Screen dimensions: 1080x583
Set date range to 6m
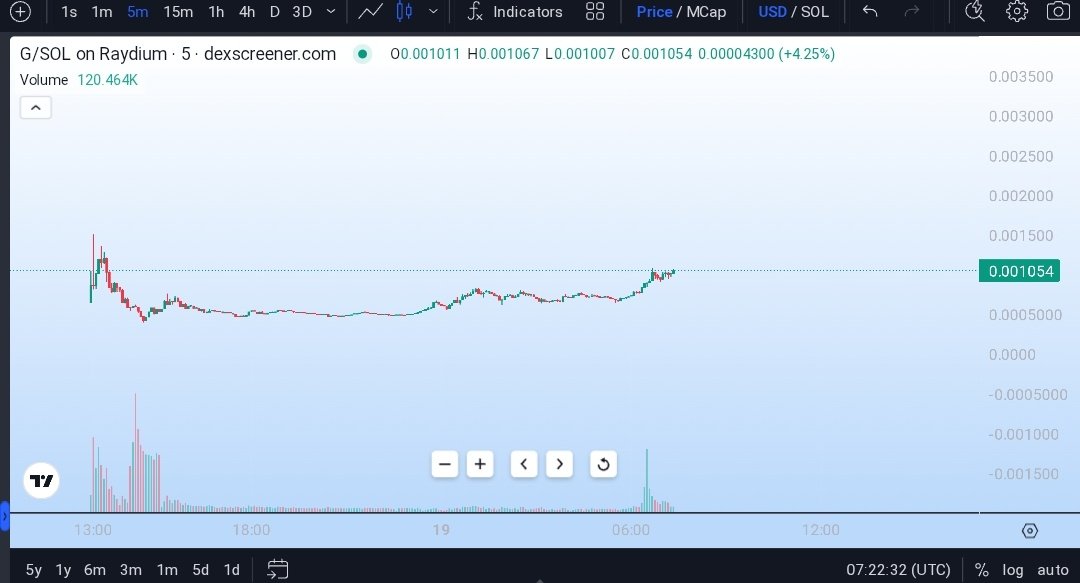(x=95, y=570)
